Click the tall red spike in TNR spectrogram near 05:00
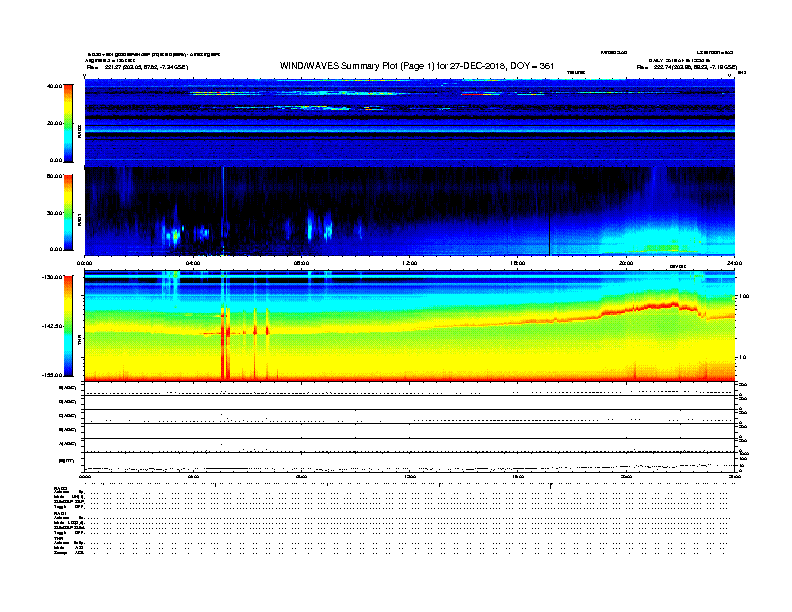The height and width of the screenshot is (612, 792). tap(222, 343)
